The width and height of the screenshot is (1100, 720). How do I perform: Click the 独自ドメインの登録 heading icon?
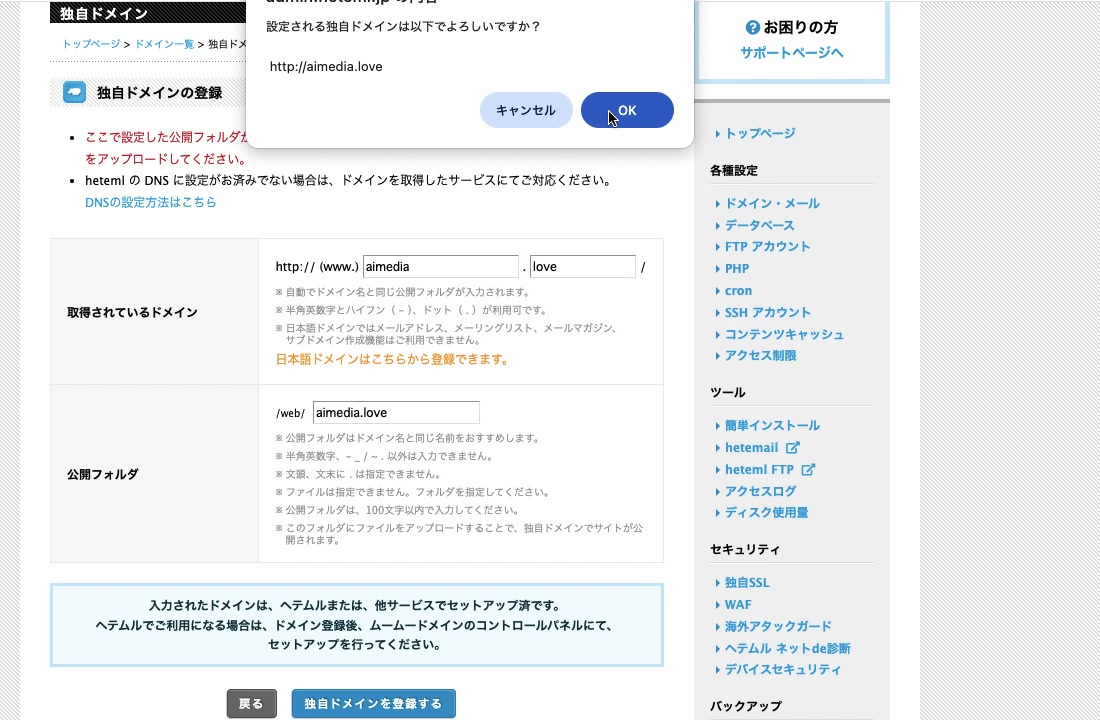(74, 92)
